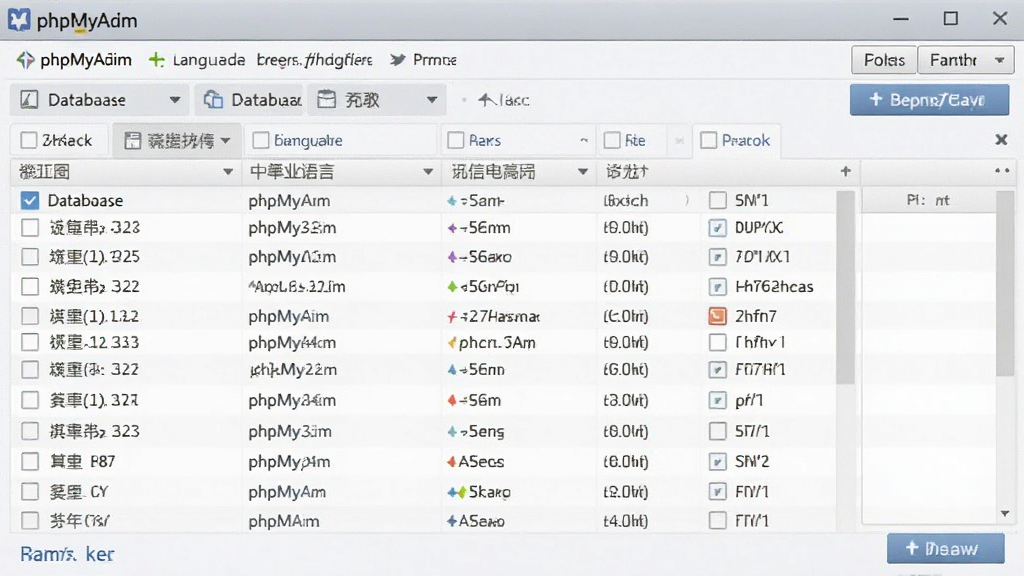
Task: Click the 'AppLBs.32.fim' cell
Action: click(296, 287)
